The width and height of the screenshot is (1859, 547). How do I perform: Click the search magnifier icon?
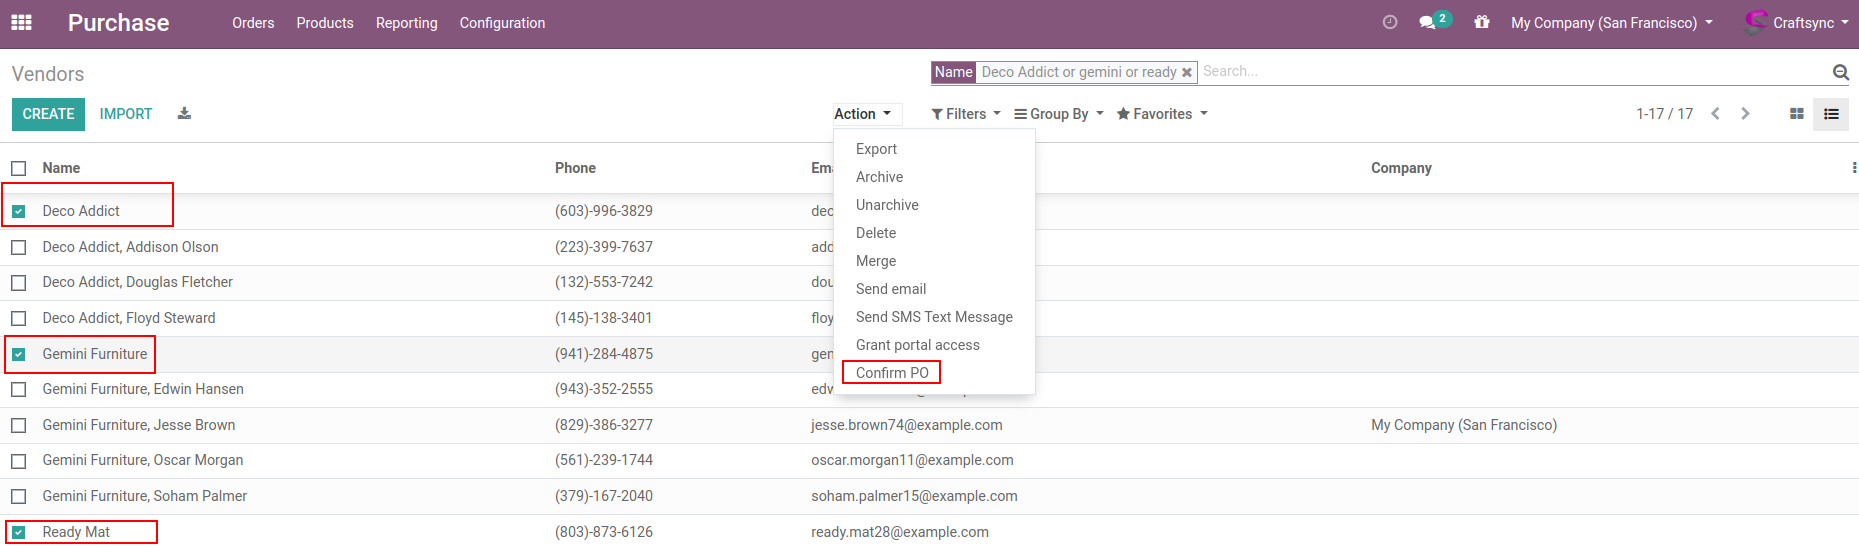(1840, 72)
